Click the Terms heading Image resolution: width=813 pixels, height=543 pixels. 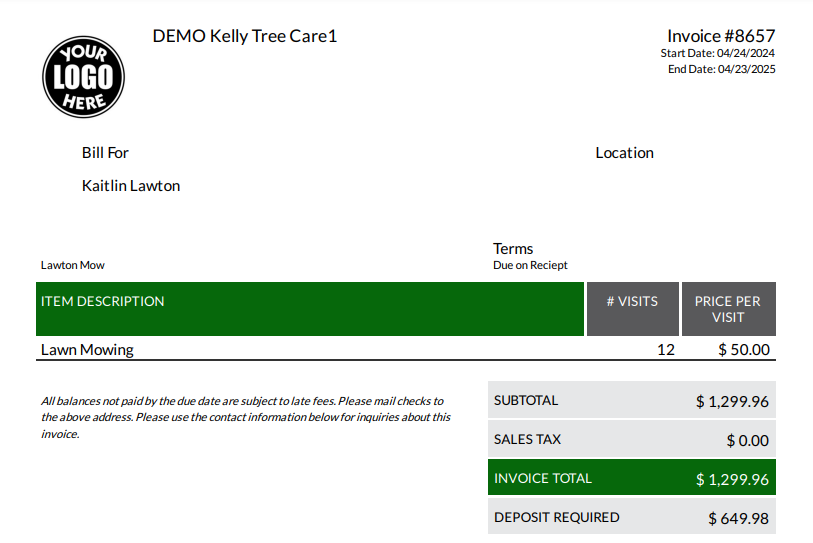coord(513,248)
